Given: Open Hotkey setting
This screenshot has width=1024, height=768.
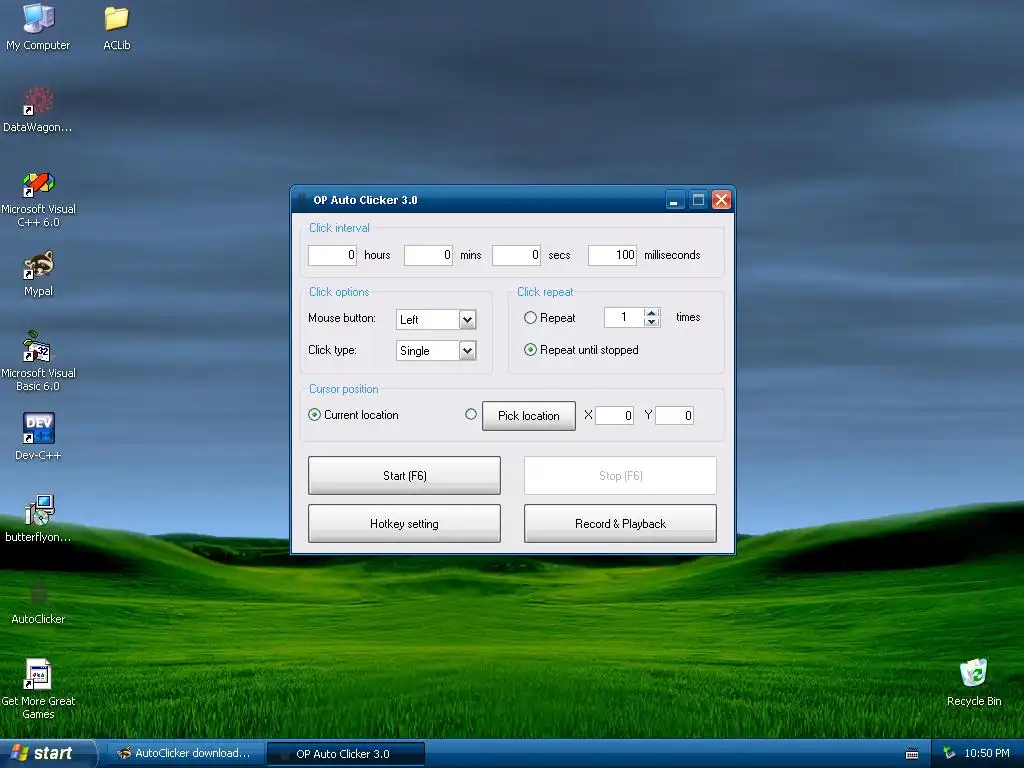Looking at the screenshot, I should tap(404, 524).
